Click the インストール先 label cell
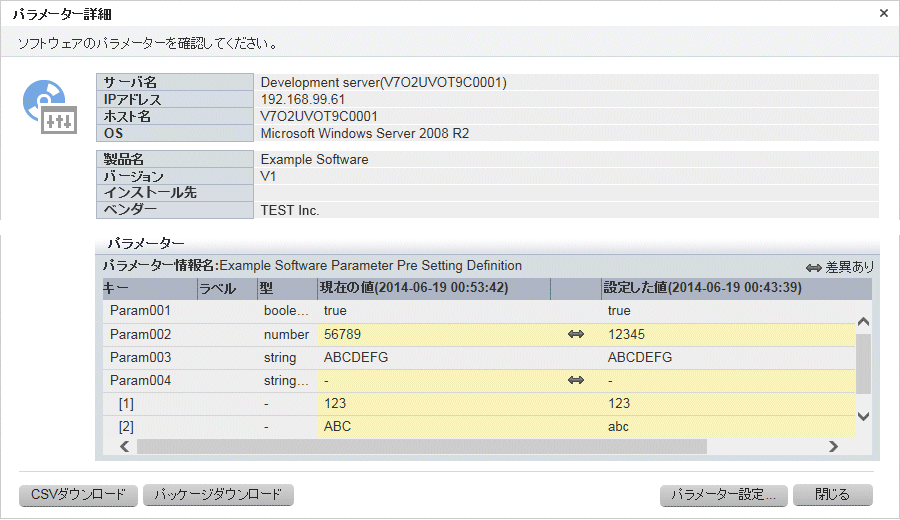The image size is (900, 520). click(x=174, y=193)
